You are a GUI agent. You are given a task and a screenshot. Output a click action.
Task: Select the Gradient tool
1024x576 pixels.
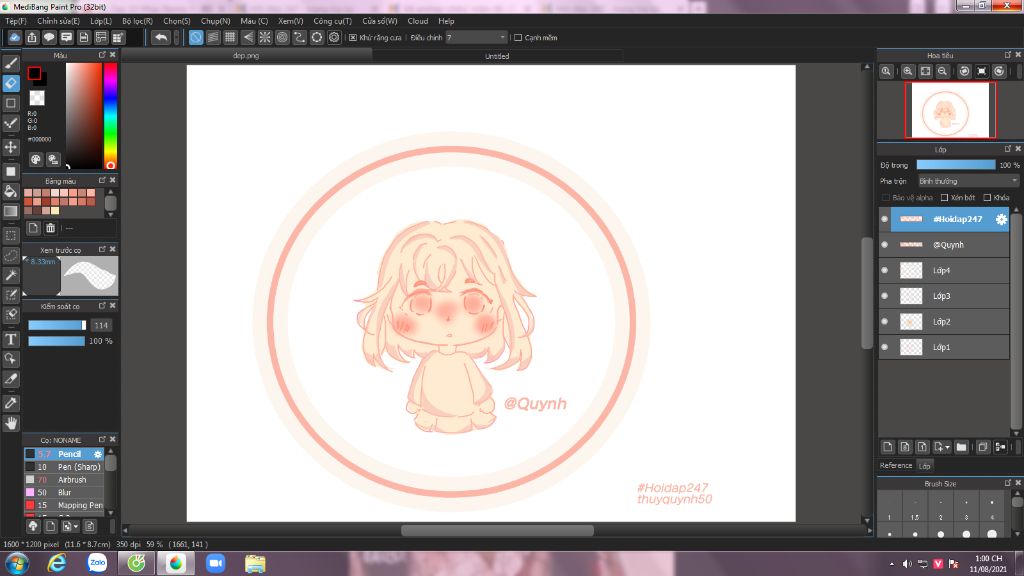[x=10, y=211]
